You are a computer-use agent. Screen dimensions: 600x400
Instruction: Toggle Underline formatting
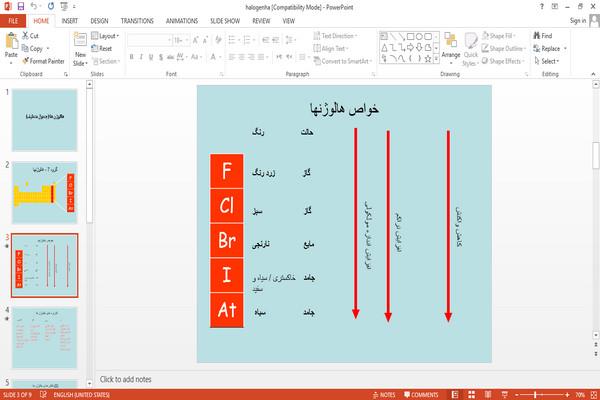click(x=151, y=57)
